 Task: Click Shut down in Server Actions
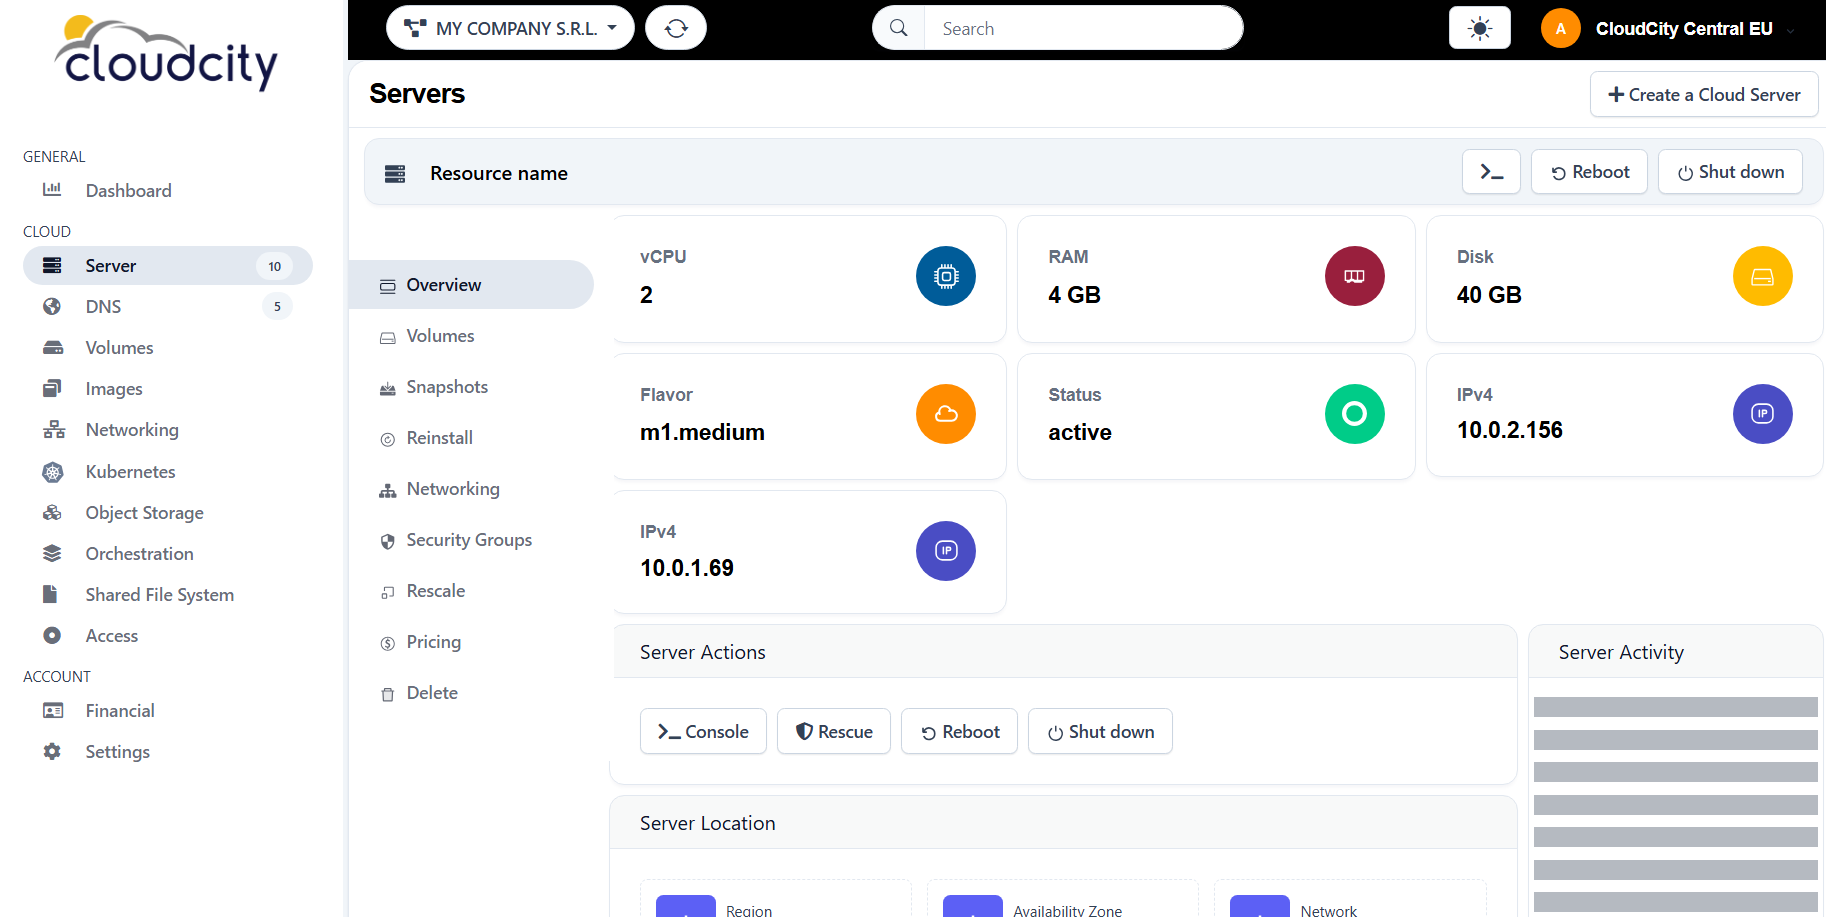tap(1100, 731)
